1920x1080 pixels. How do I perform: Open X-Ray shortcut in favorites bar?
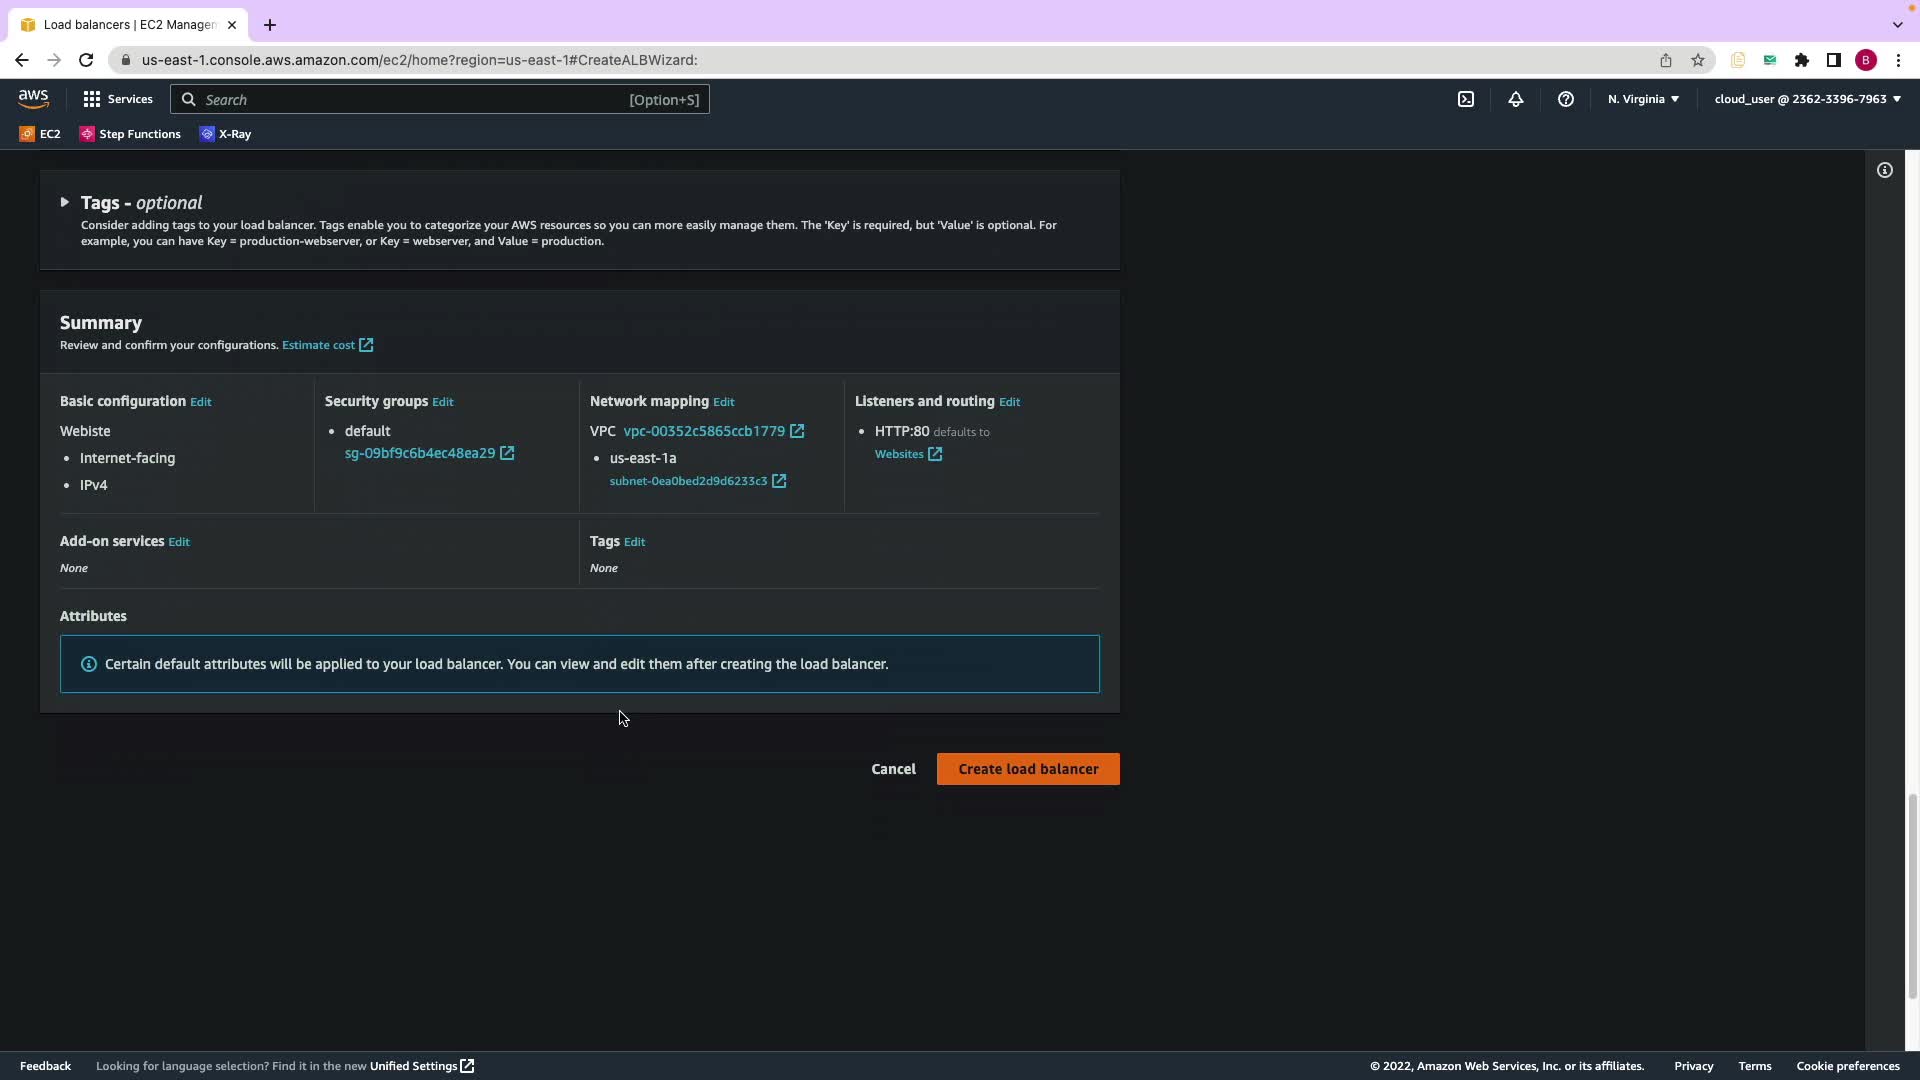coord(225,134)
